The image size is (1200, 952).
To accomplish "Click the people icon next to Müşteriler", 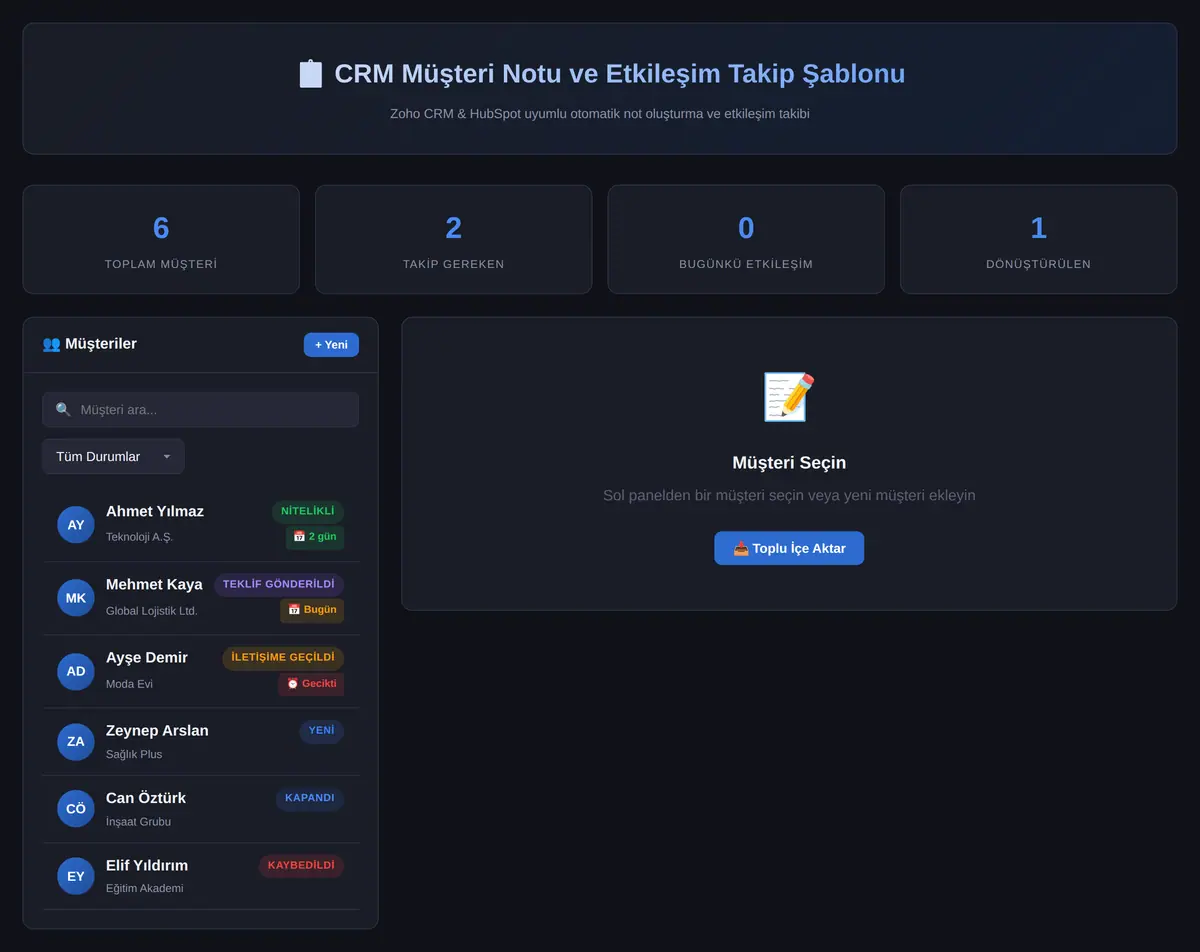I will pyautogui.click(x=51, y=344).
